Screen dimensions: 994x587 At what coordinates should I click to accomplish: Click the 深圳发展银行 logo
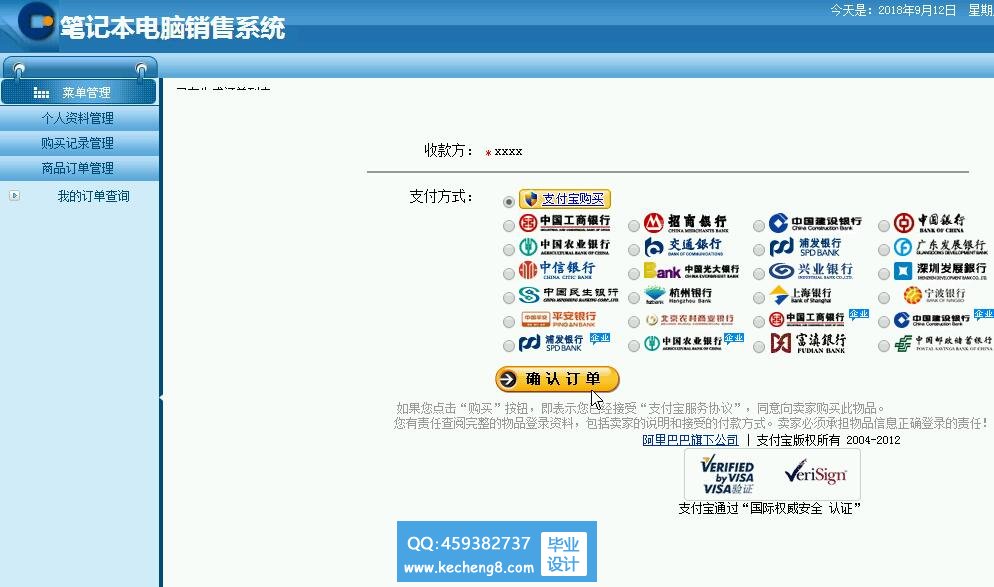[941, 271]
